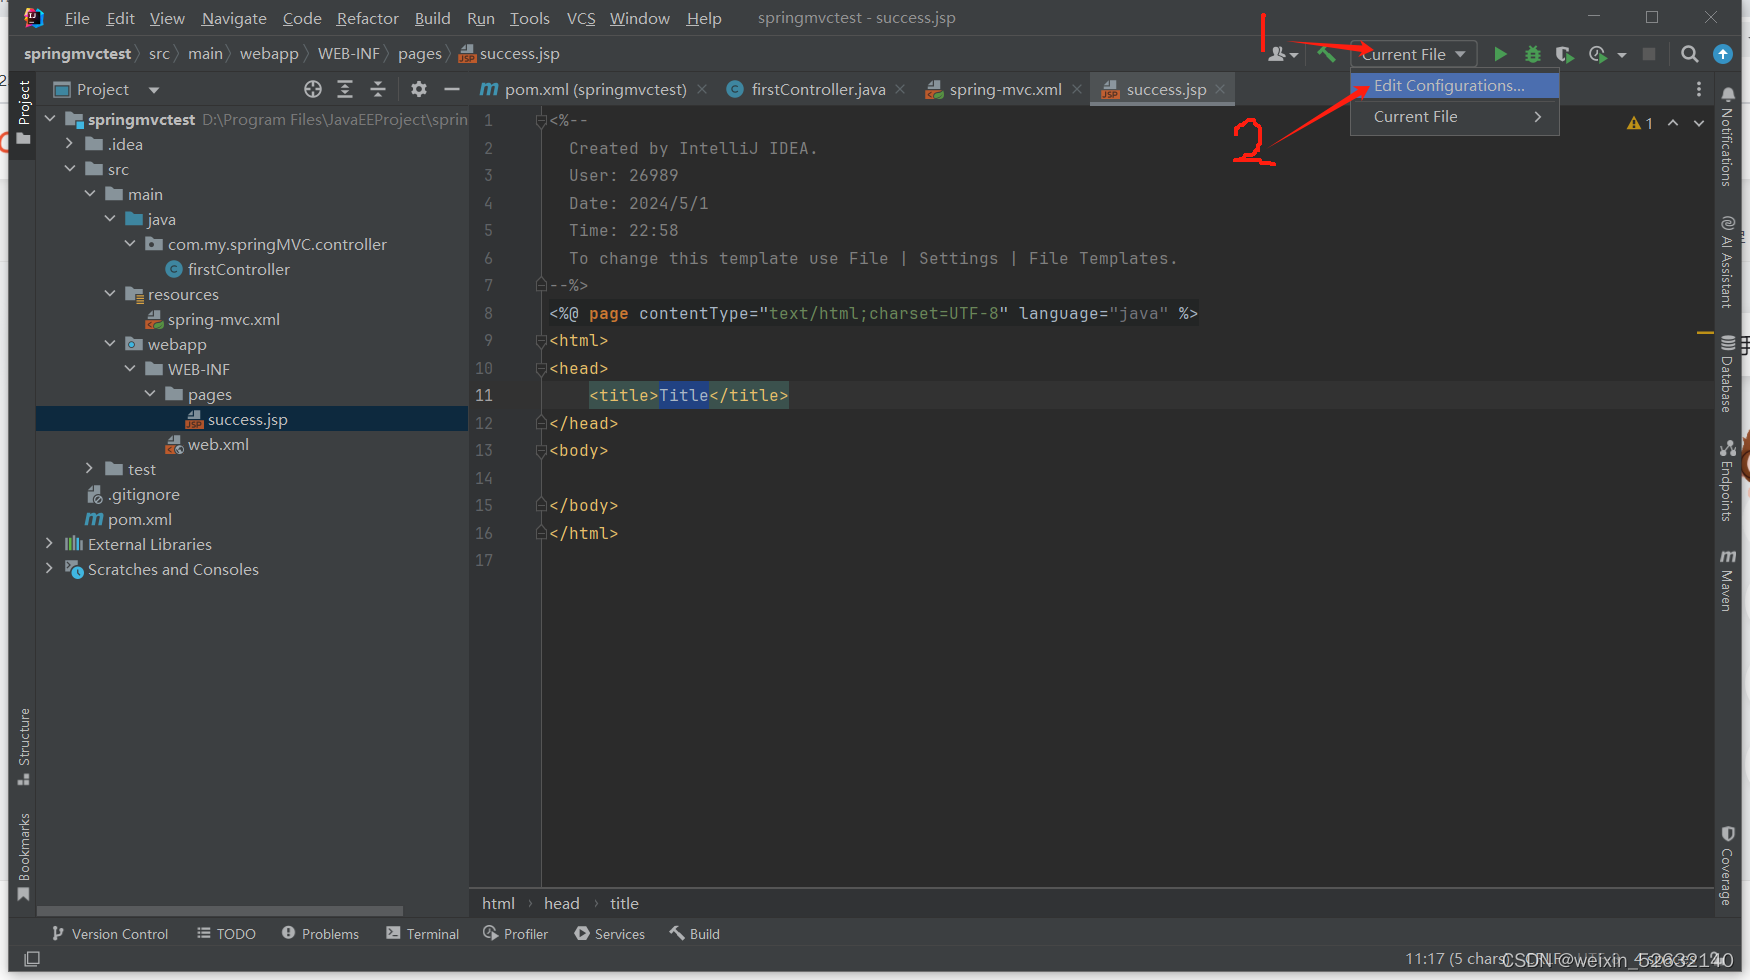Open Current File run configuration dropdown

1414,54
